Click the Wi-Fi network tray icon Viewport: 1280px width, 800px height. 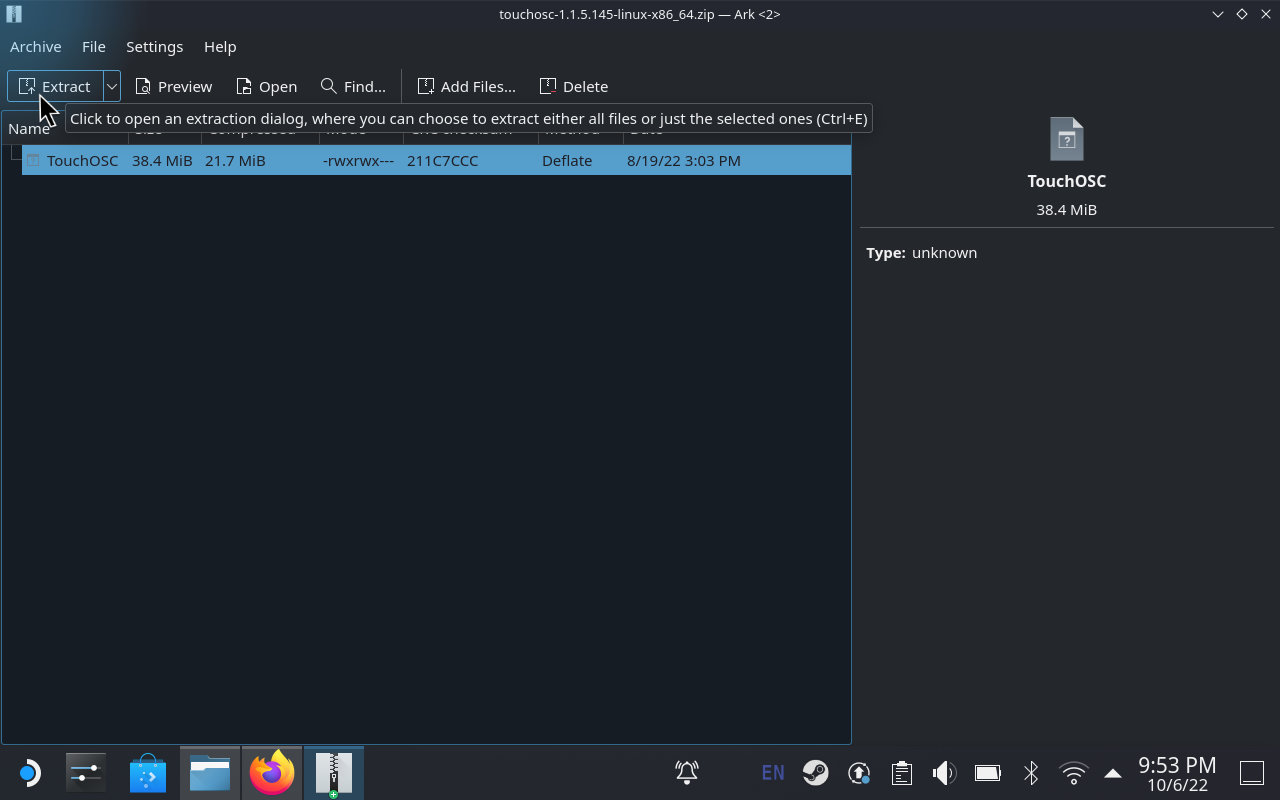1074,773
